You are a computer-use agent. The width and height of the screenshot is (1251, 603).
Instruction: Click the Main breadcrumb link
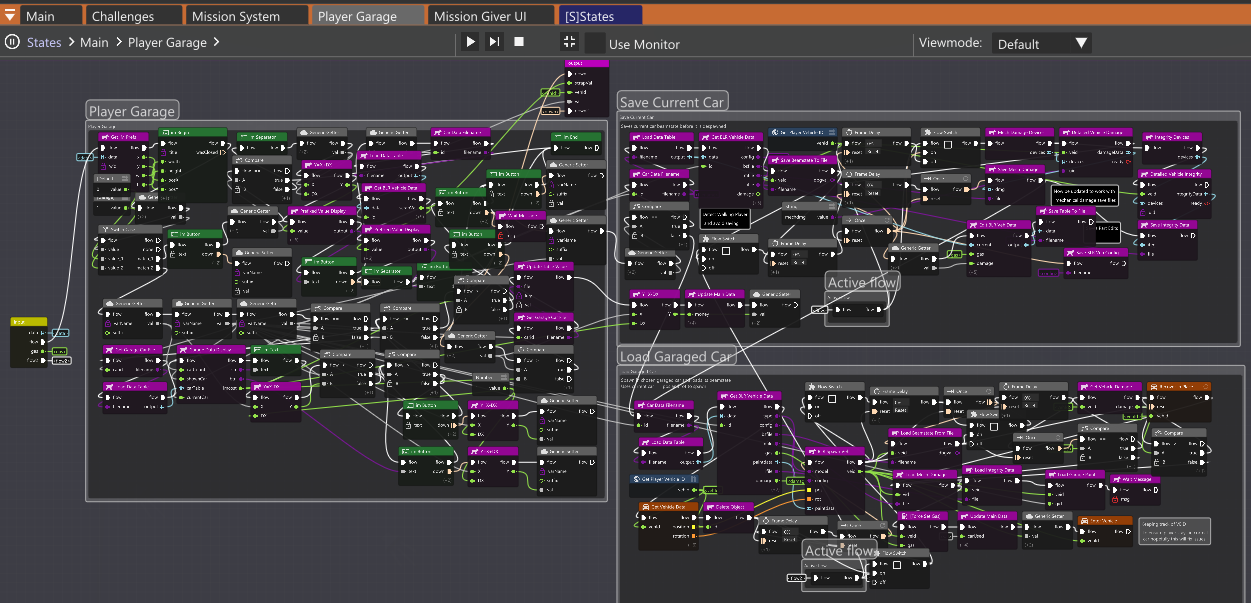point(95,42)
